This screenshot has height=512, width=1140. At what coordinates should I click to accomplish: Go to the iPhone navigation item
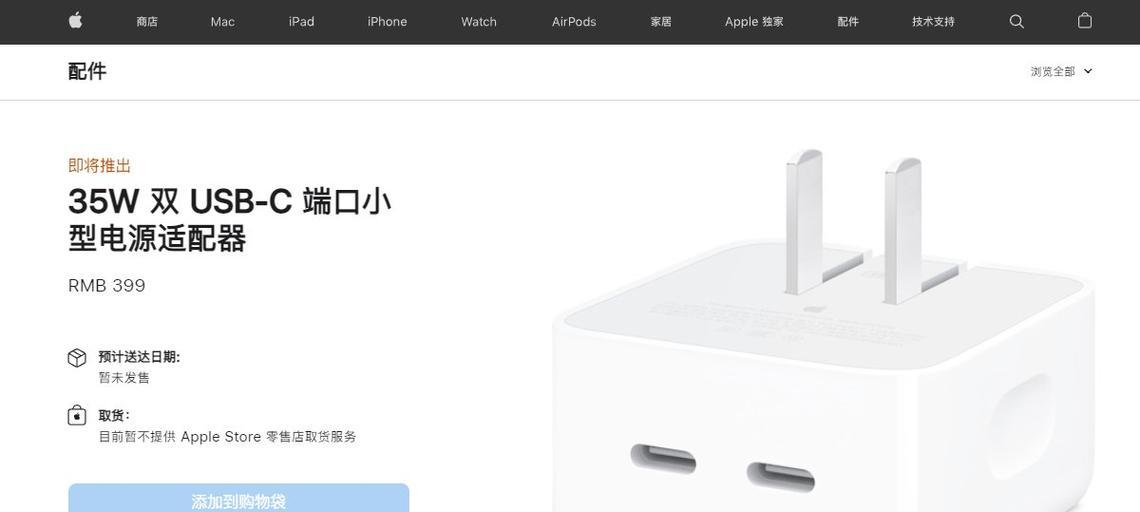point(387,22)
